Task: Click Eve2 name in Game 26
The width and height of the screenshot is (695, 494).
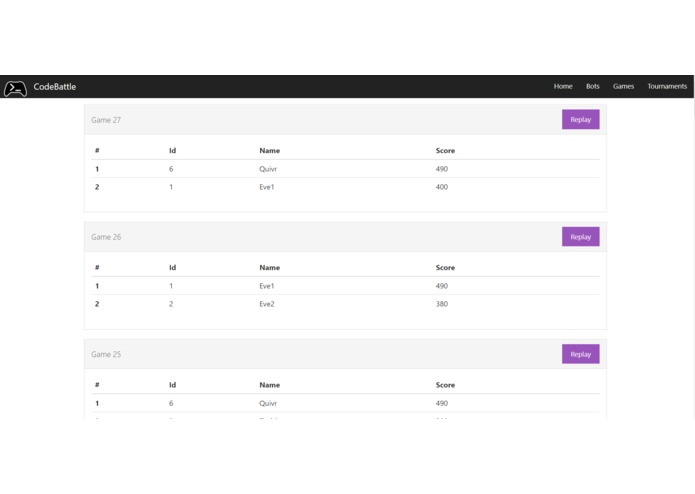Action: [267, 304]
